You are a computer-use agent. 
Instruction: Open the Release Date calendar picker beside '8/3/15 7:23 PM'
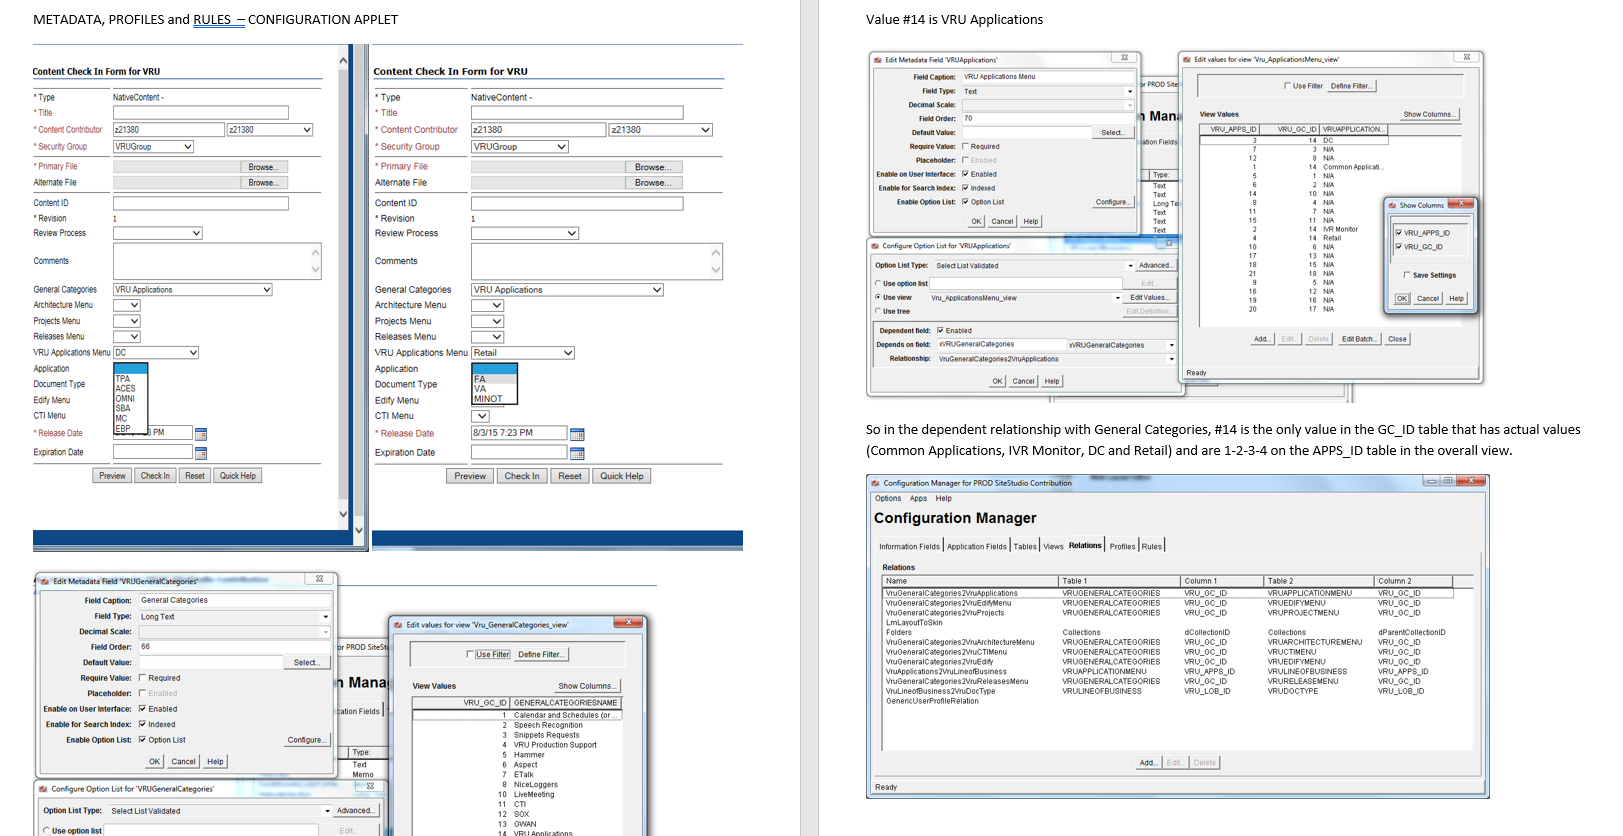(x=577, y=434)
